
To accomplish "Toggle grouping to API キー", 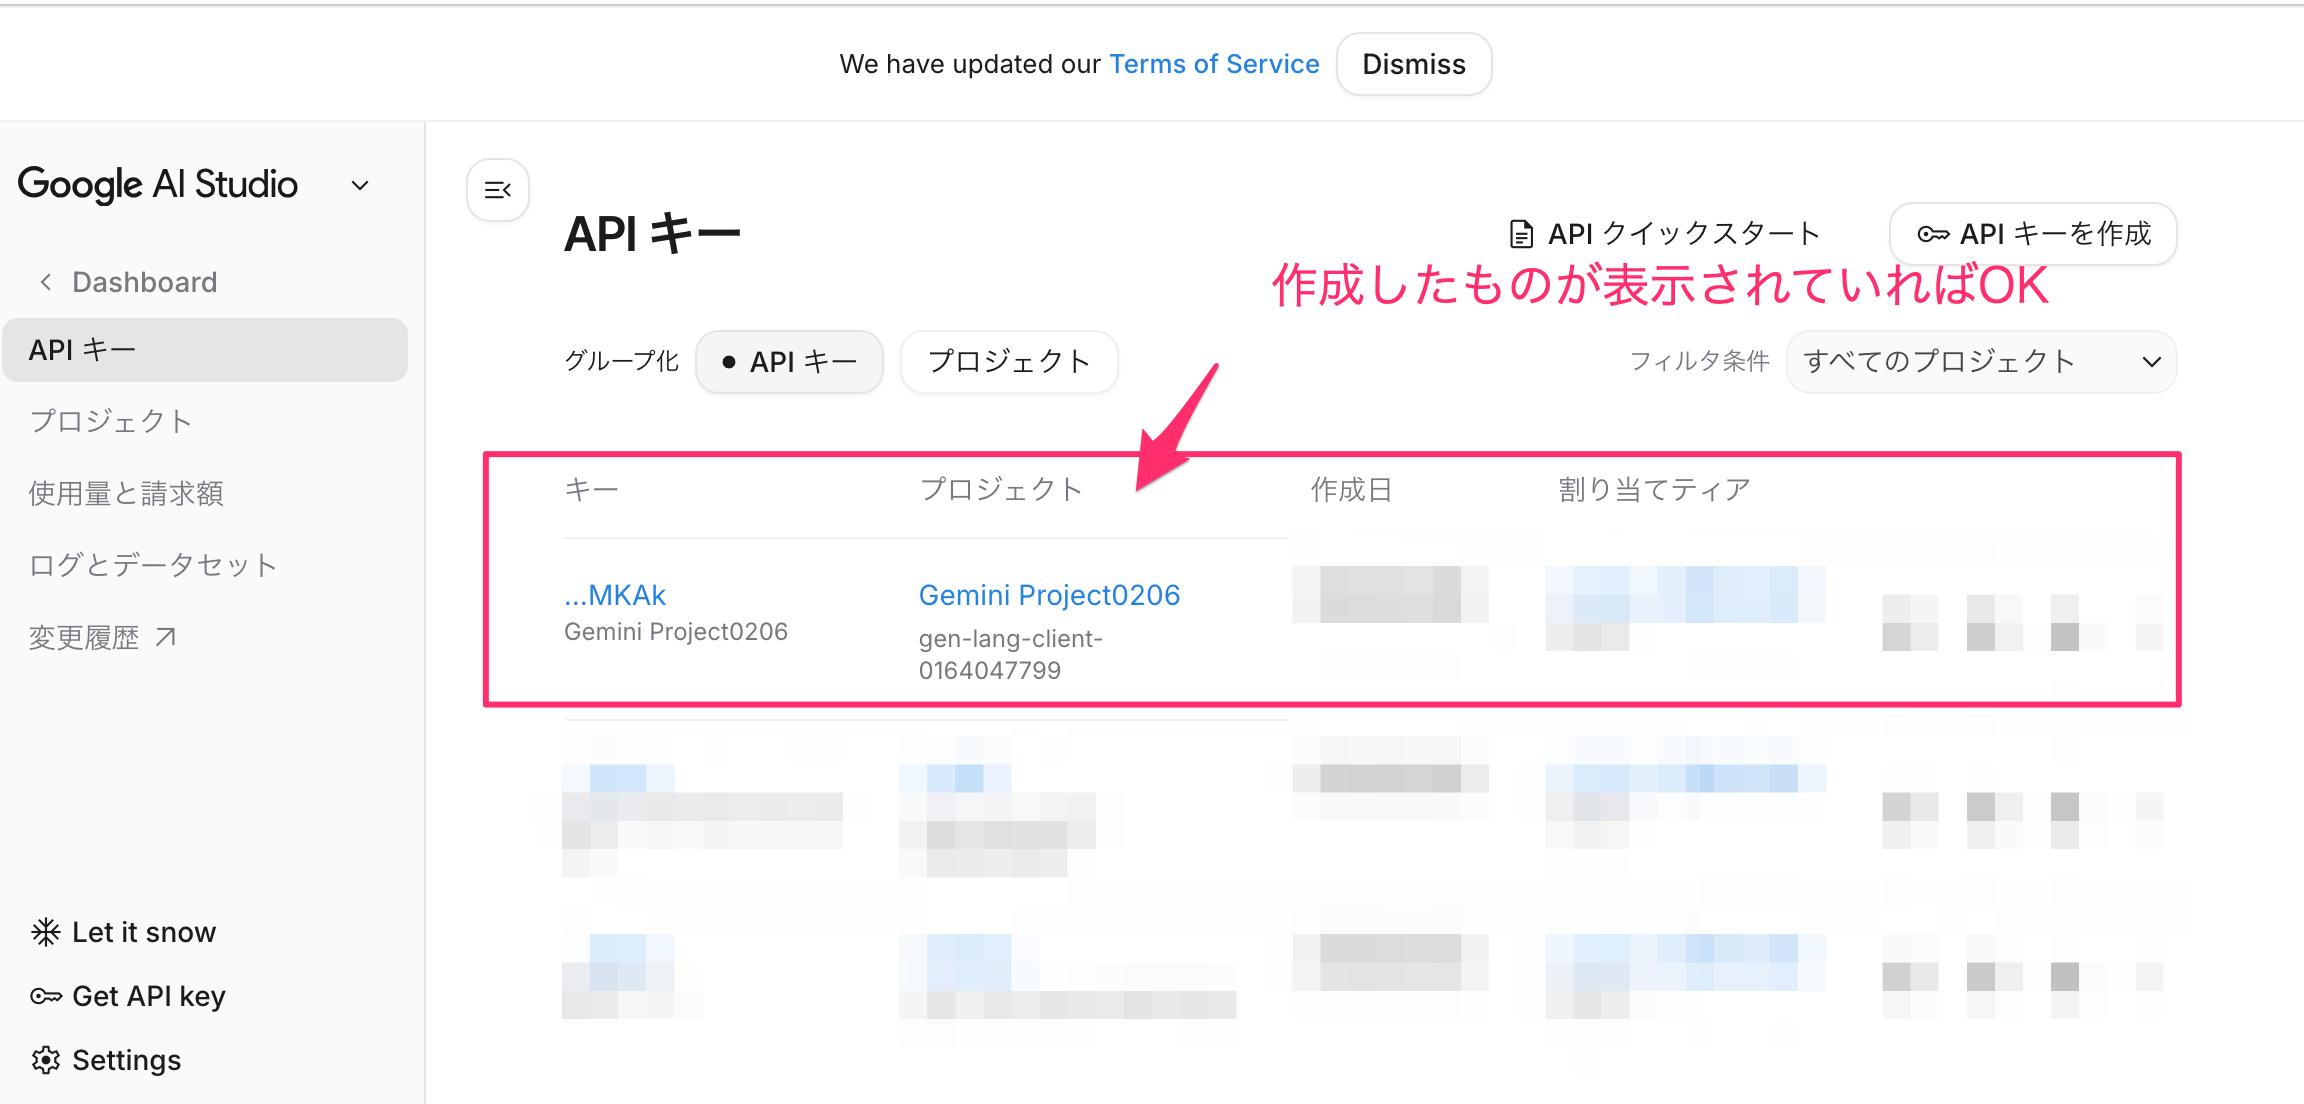I will coord(790,362).
